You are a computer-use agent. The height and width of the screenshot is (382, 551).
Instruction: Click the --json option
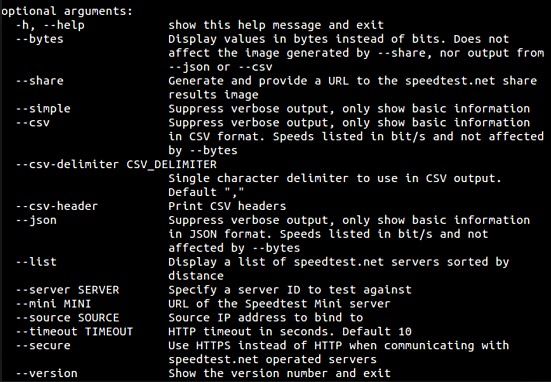point(36,221)
